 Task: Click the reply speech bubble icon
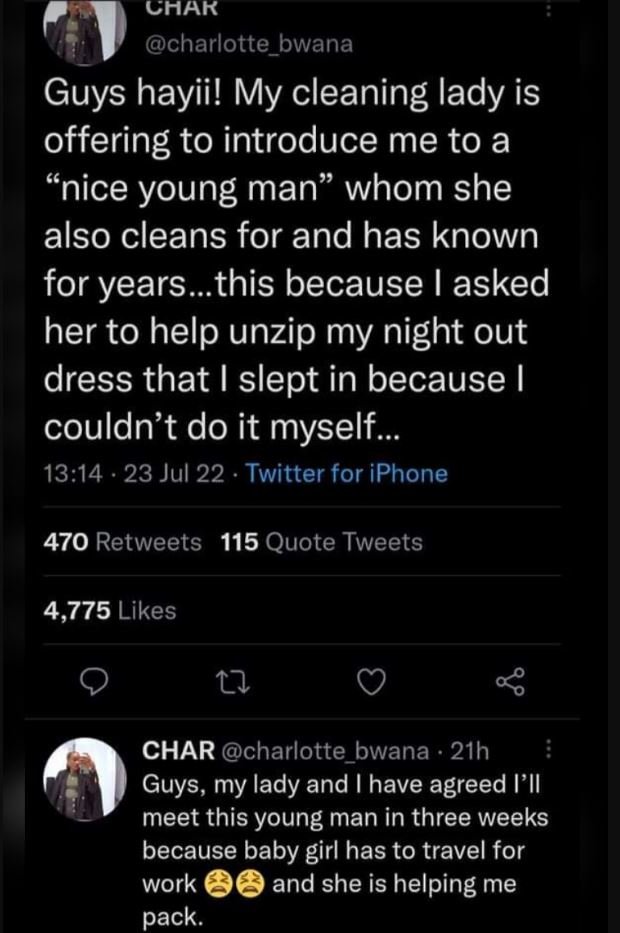(94, 682)
